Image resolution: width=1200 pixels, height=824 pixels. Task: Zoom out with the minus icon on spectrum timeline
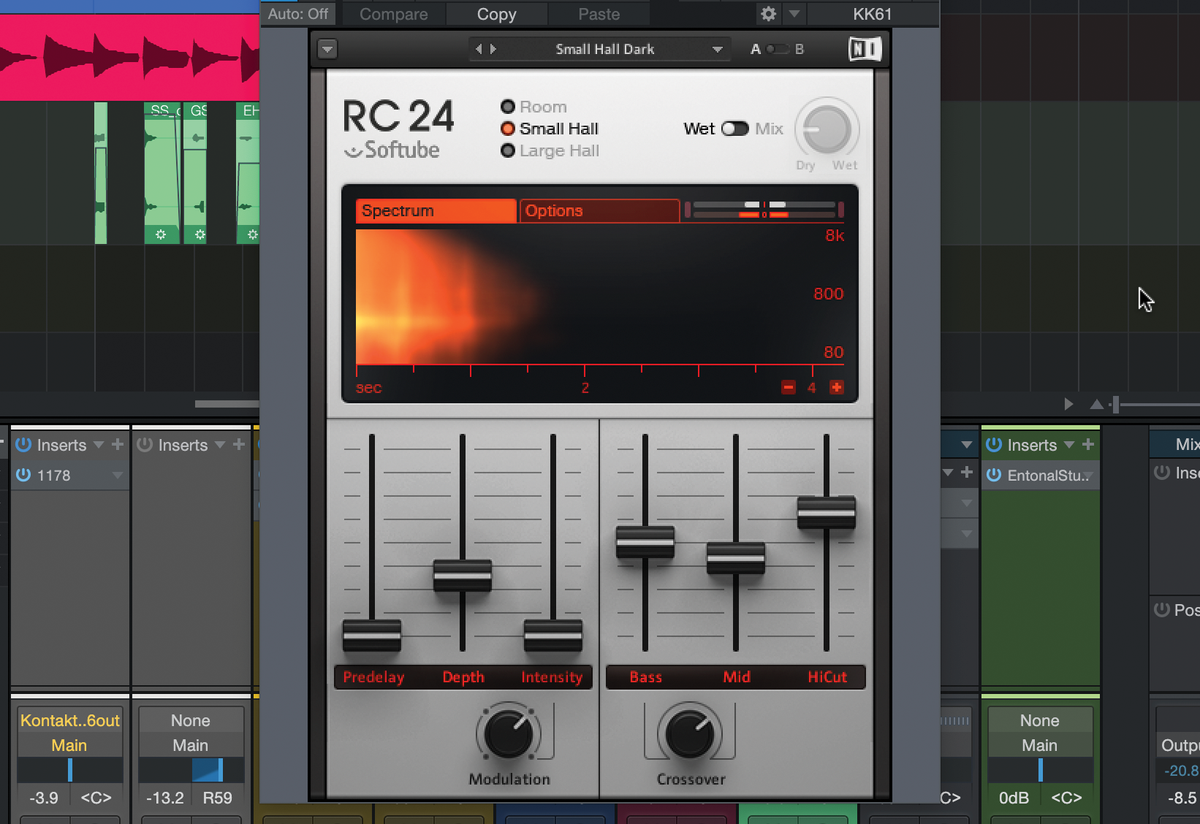(x=788, y=387)
